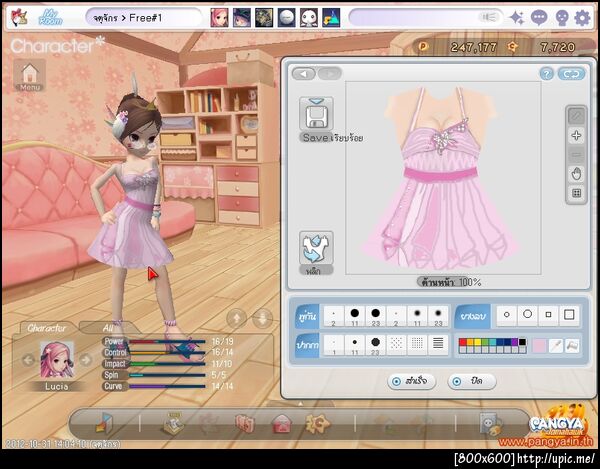Click the skull face icon in the top bar
The image size is (600, 469).
pyautogui.click(x=561, y=18)
